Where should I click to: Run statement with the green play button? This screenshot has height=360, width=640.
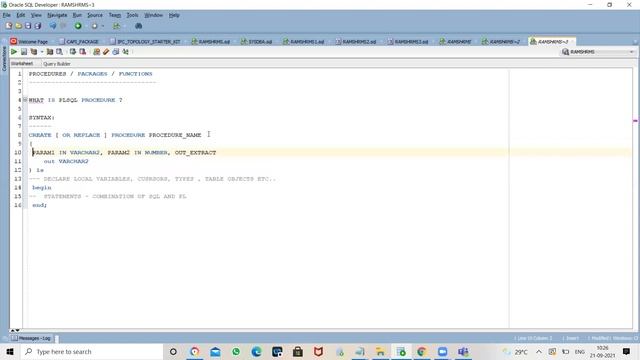pos(14,52)
